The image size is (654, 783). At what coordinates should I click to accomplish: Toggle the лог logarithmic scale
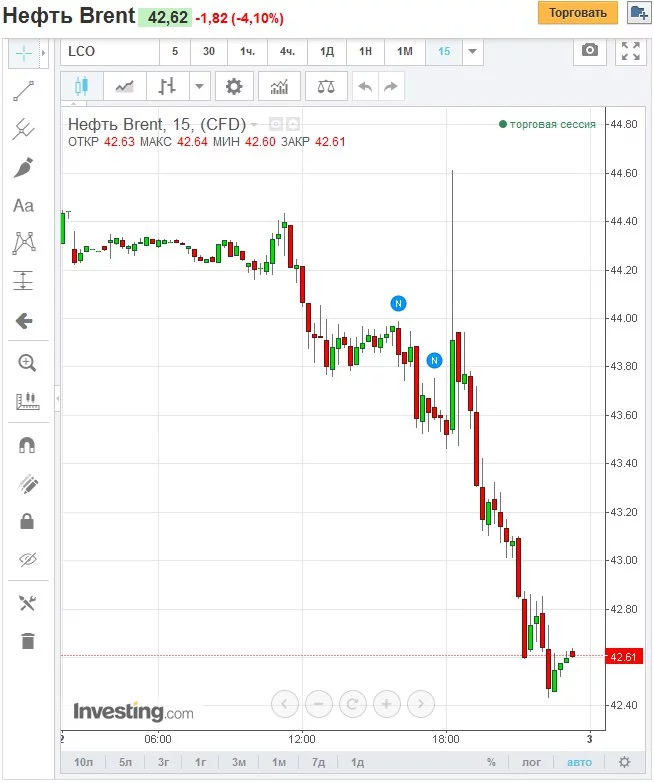pos(531,763)
